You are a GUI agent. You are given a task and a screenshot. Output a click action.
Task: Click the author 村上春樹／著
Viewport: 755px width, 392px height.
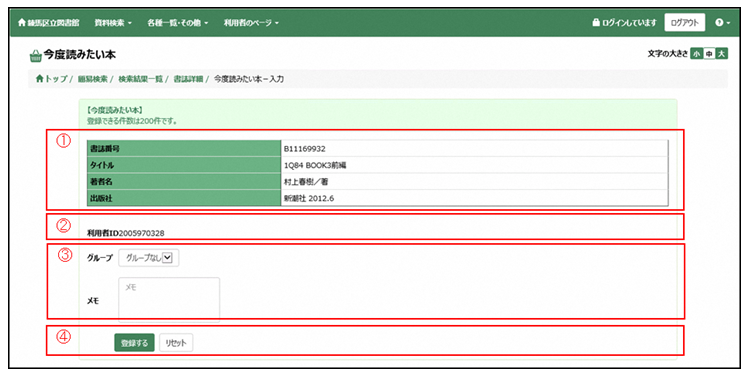(306, 182)
